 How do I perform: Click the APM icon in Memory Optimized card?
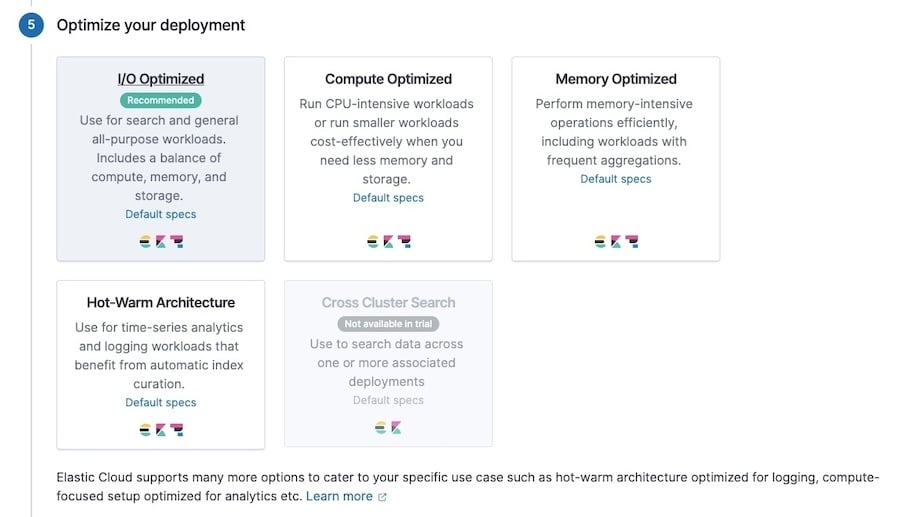click(631, 241)
